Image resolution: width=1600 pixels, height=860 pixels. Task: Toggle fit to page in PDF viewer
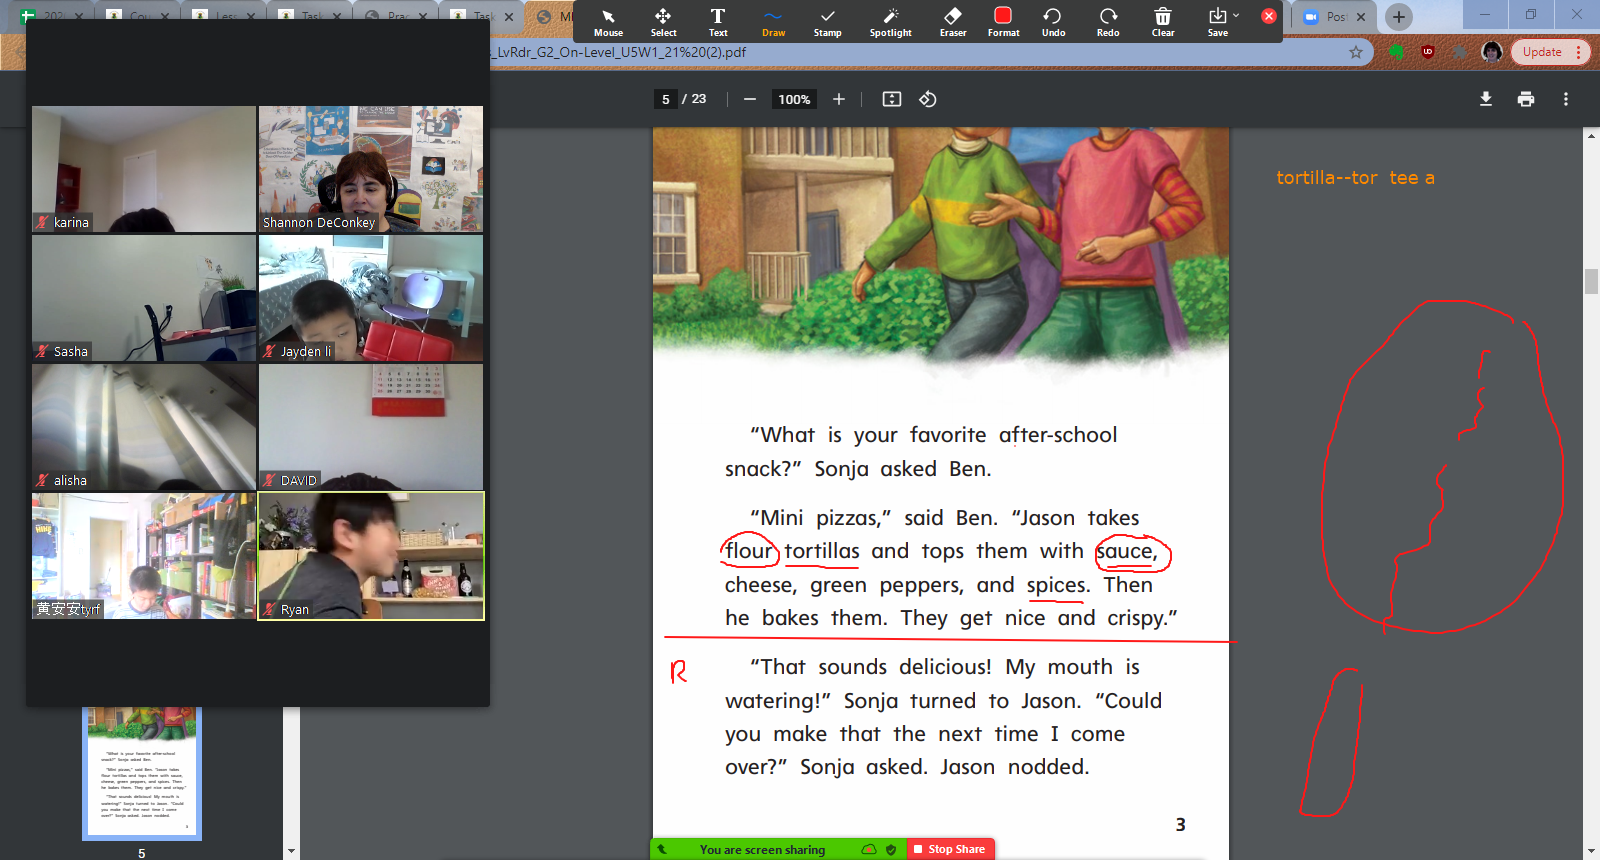coord(892,99)
